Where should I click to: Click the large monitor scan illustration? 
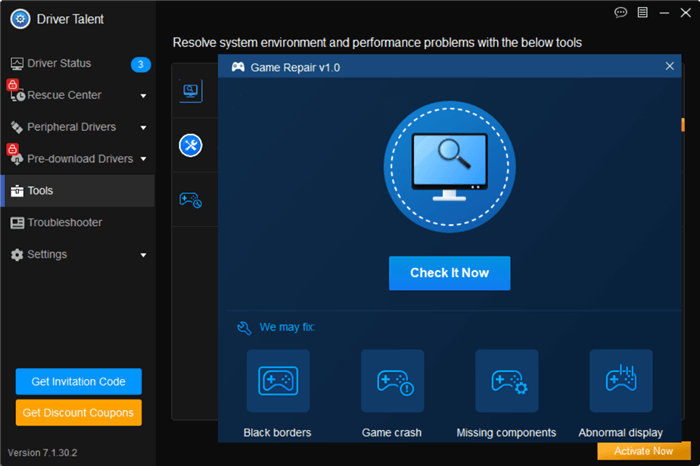point(450,166)
